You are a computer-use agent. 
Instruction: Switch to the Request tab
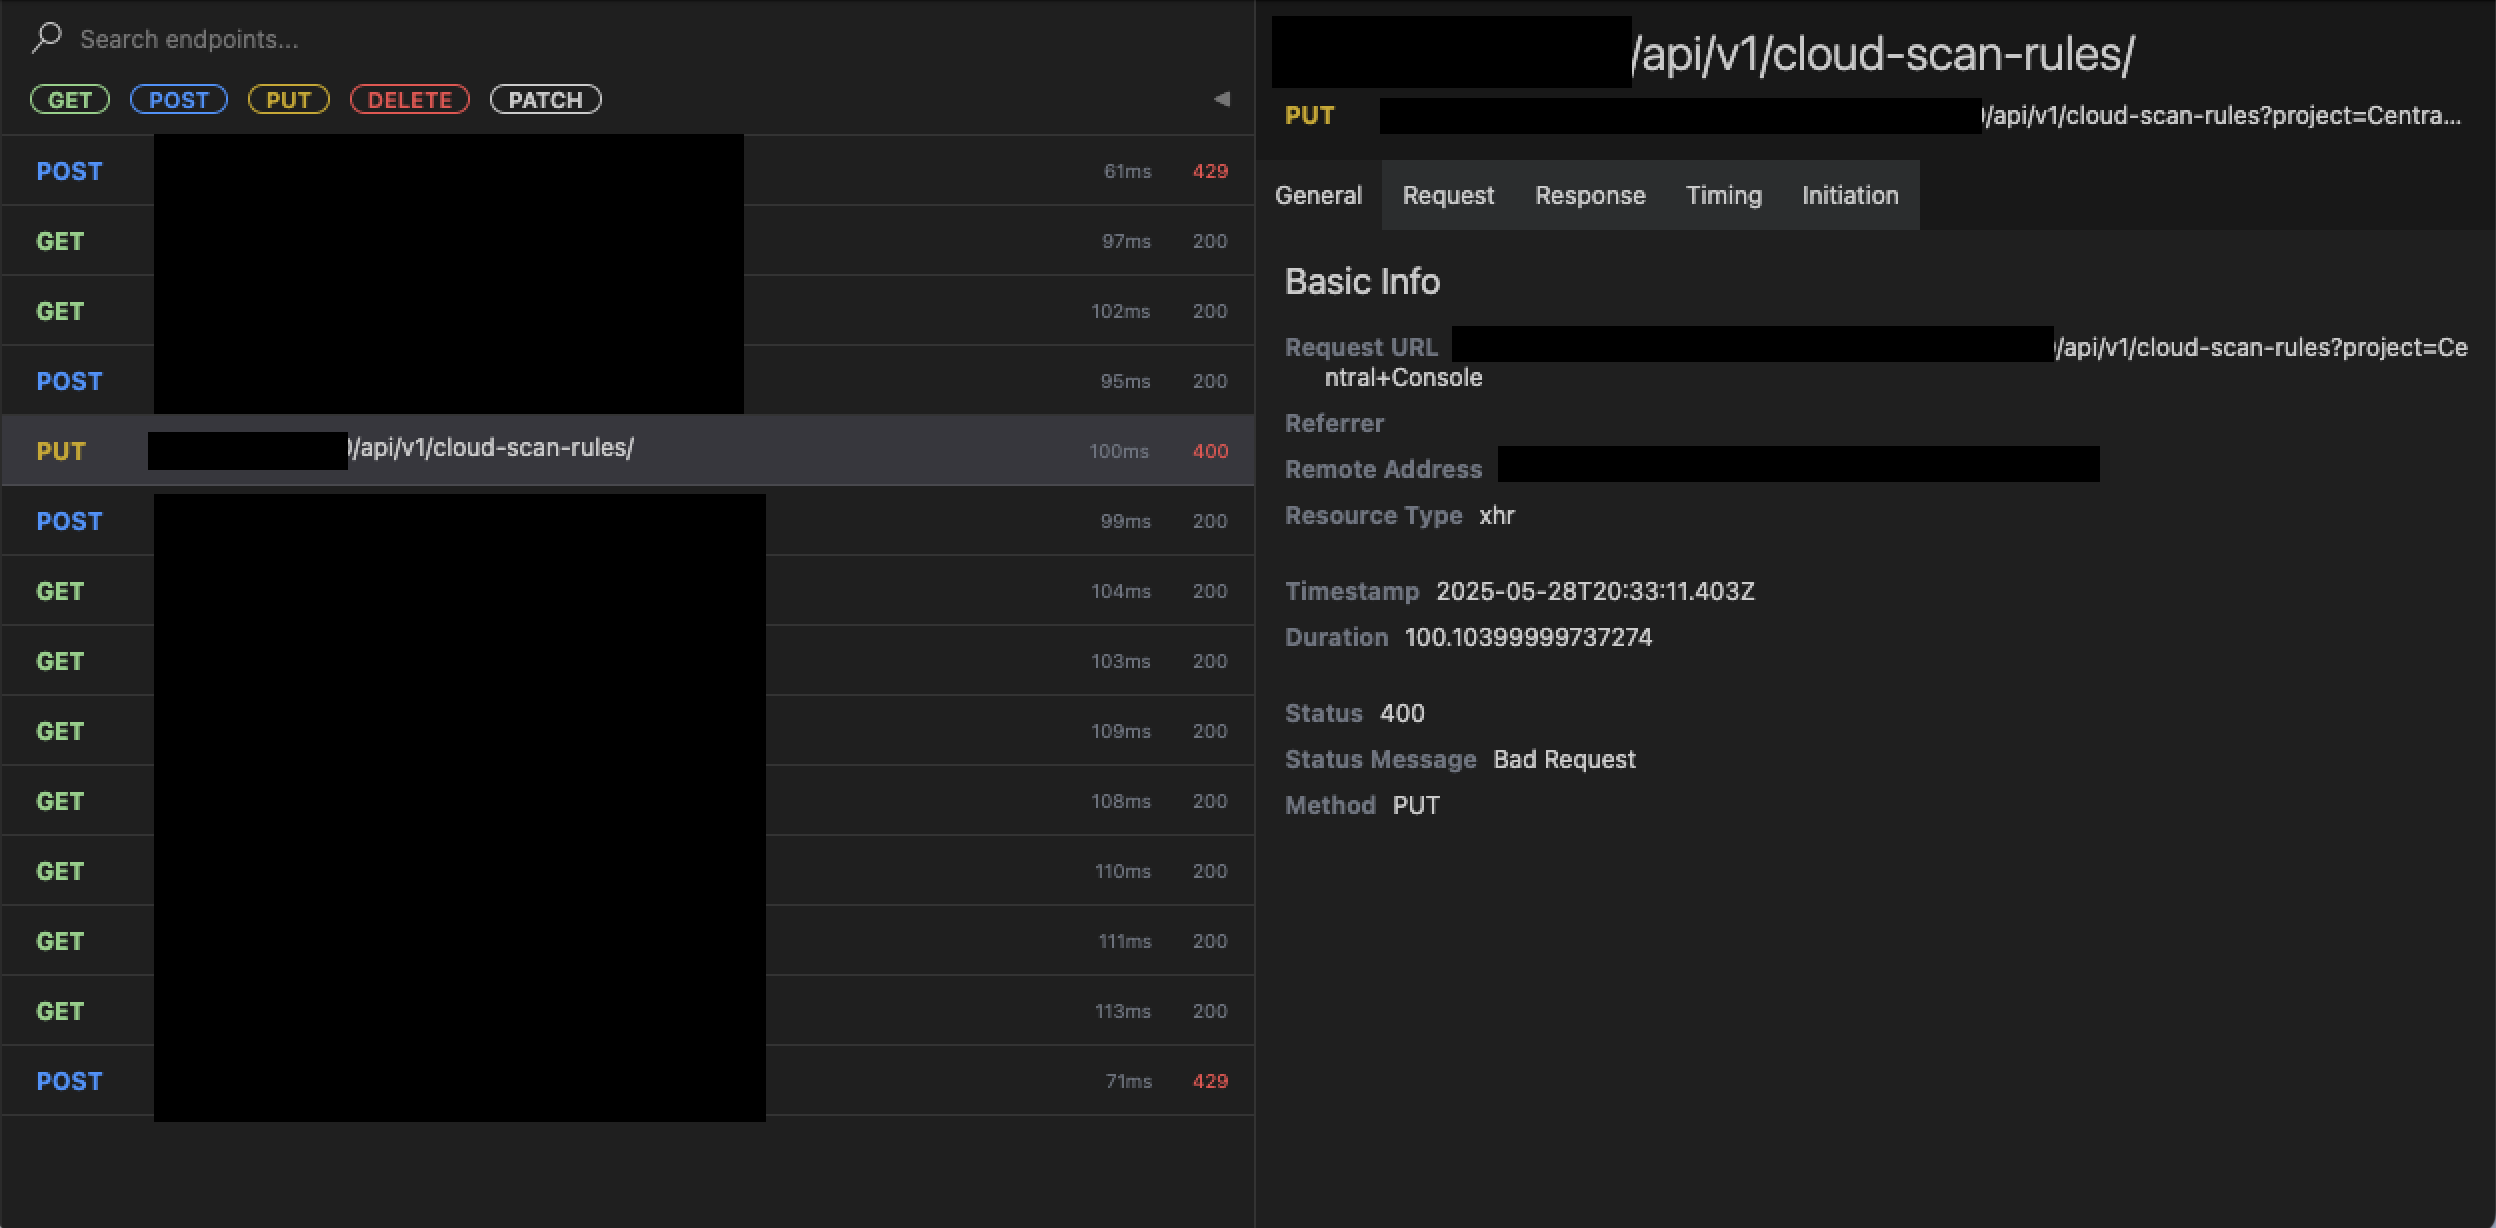[x=1448, y=195]
